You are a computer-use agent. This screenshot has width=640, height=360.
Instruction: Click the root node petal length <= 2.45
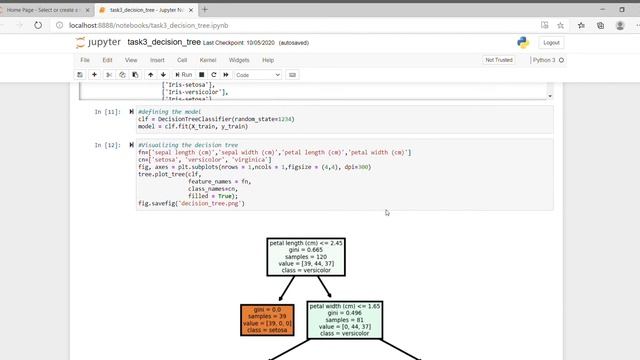coord(306,257)
